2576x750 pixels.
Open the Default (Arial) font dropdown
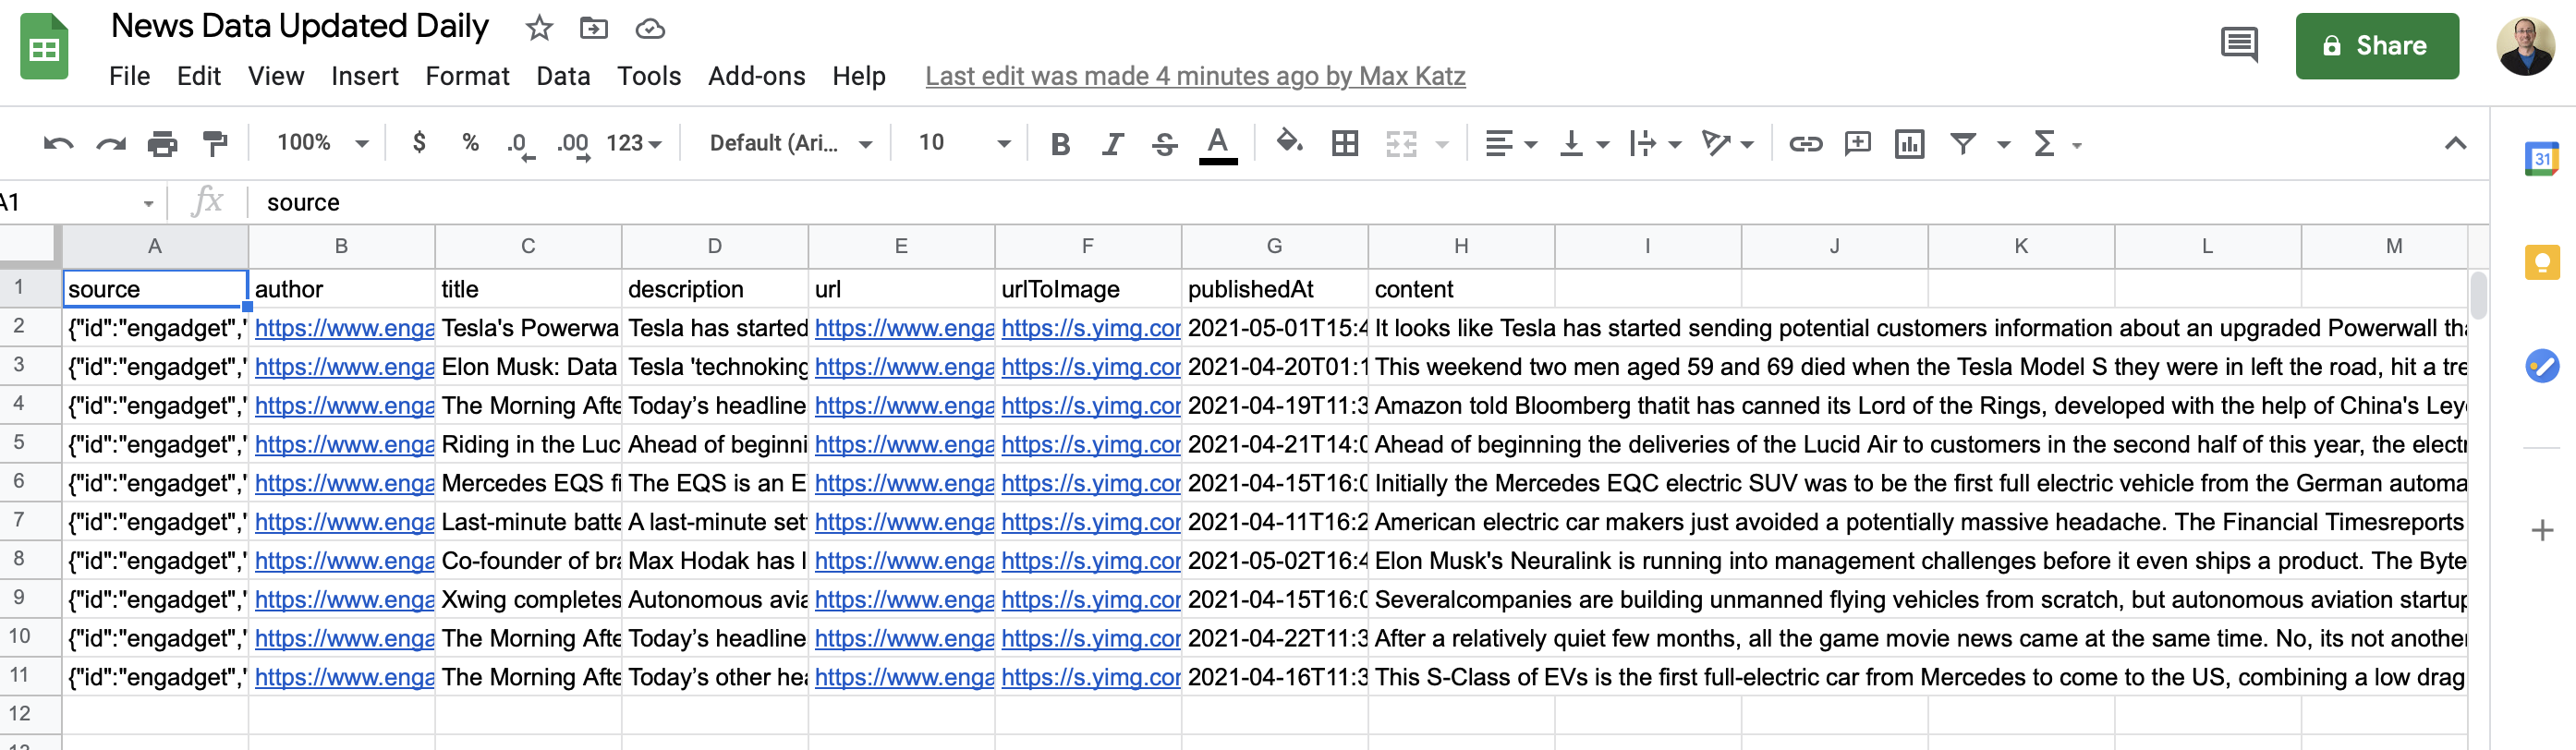point(790,143)
